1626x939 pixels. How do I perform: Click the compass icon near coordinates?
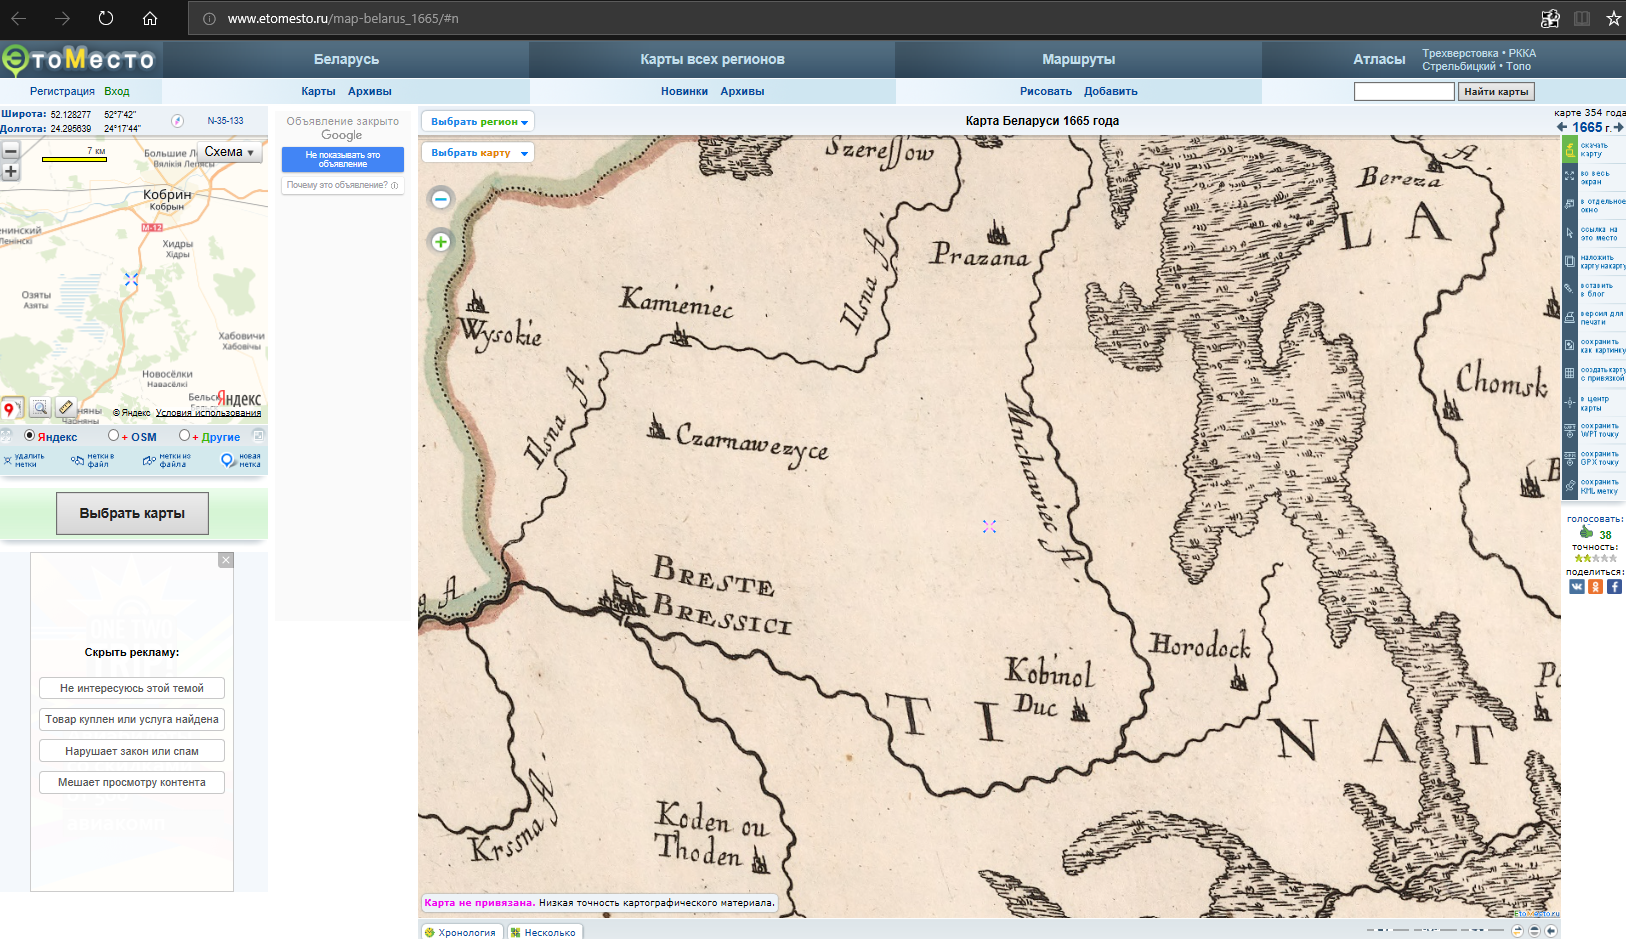(177, 121)
